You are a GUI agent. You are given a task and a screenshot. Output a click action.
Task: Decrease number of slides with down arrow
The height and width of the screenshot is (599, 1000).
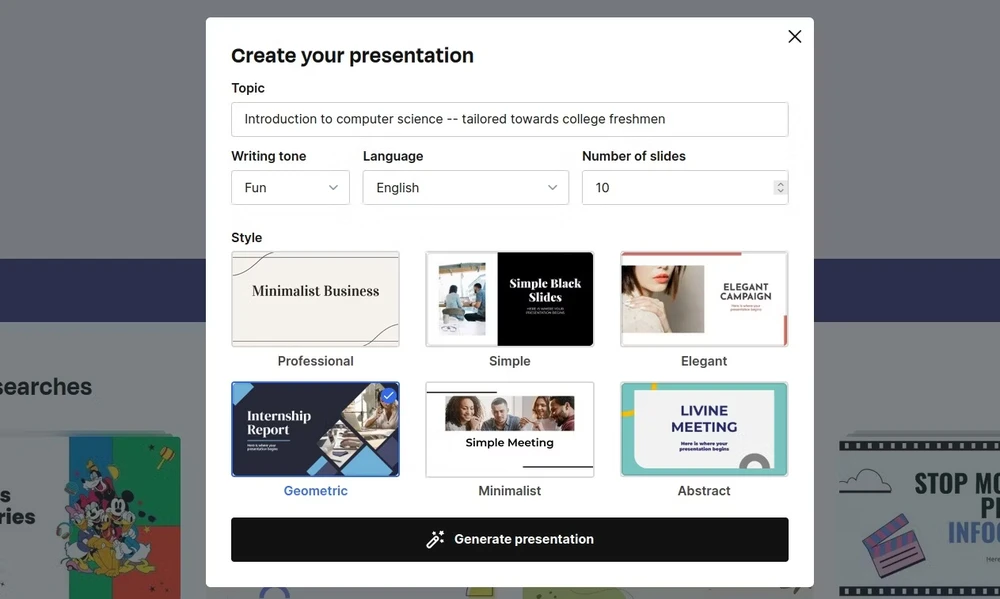click(x=780, y=192)
